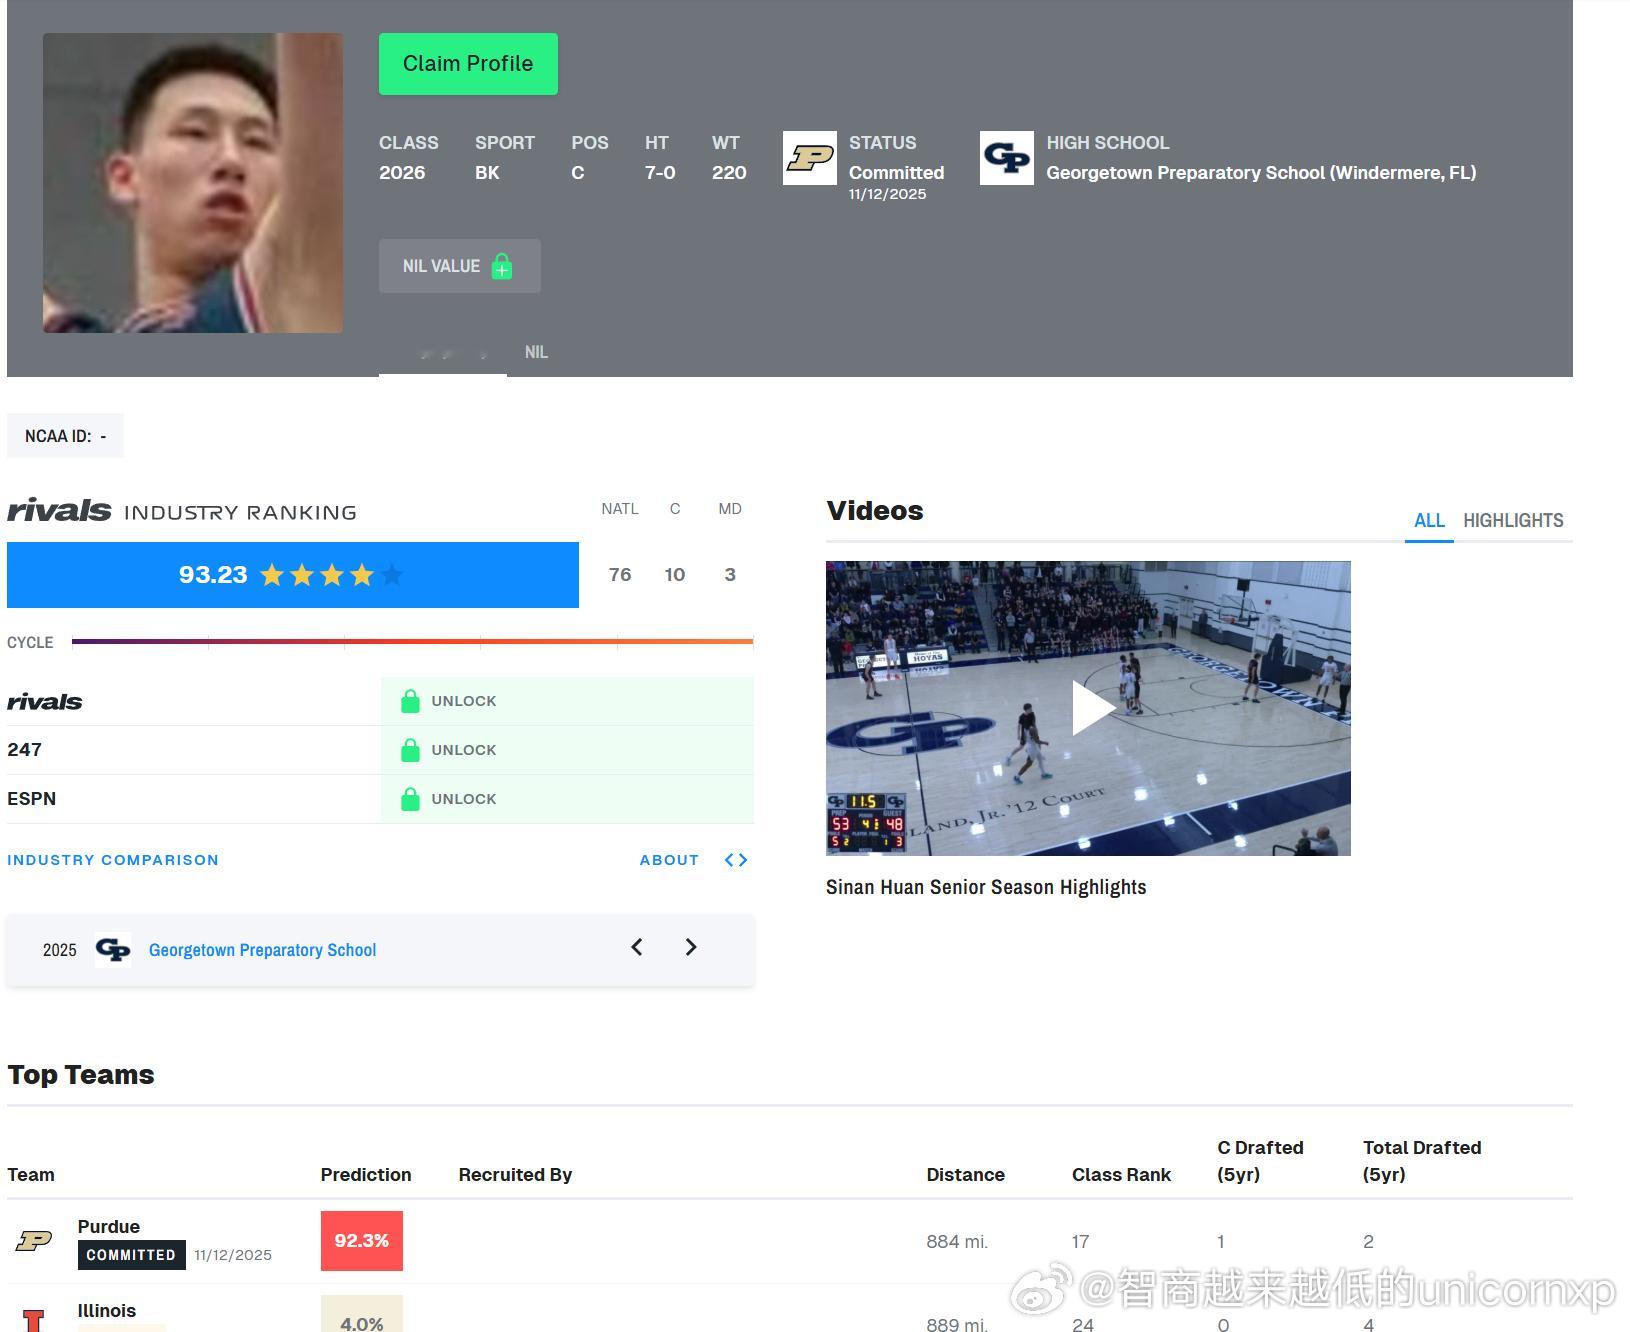Switch to the NIL tab

(x=536, y=352)
